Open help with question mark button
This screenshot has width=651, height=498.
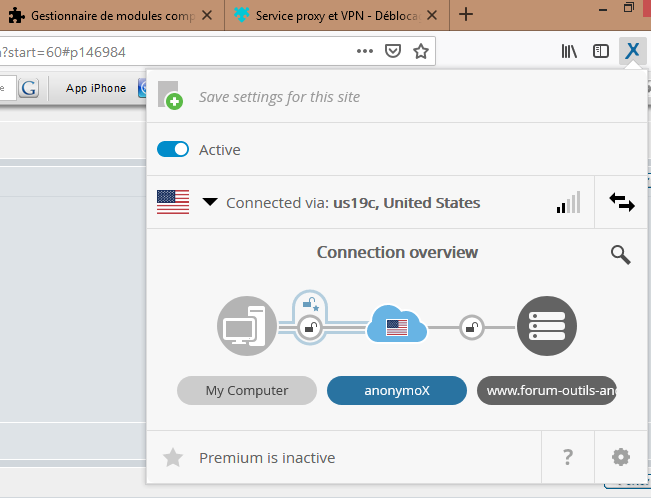tap(568, 457)
